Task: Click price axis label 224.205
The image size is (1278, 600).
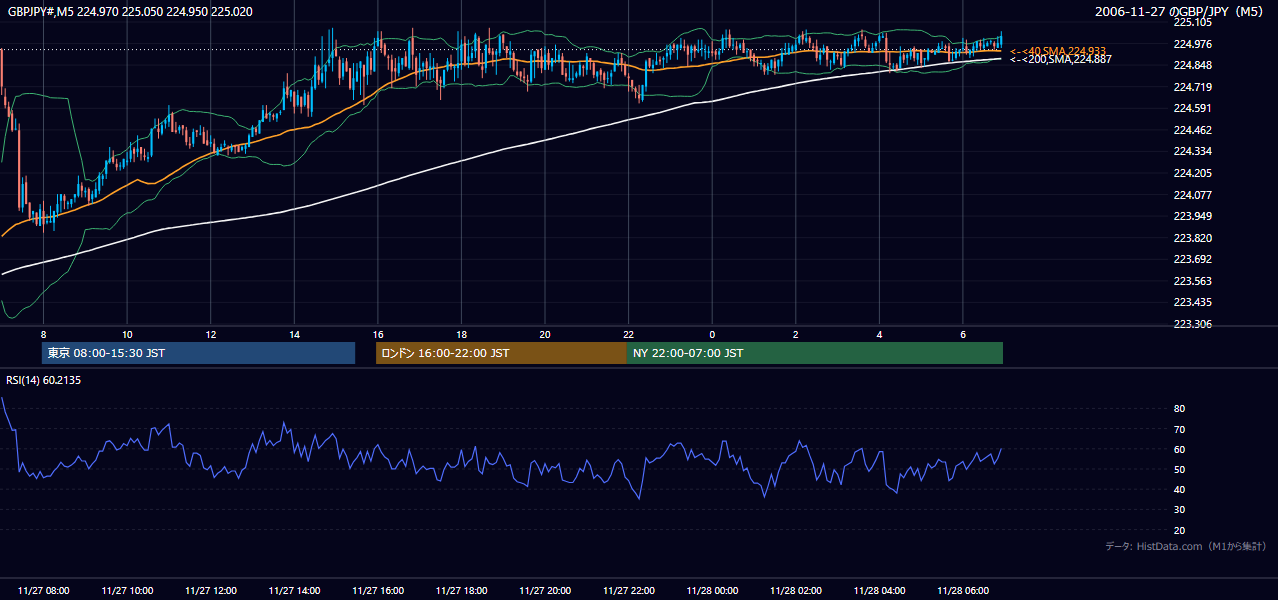Action: click(1192, 173)
